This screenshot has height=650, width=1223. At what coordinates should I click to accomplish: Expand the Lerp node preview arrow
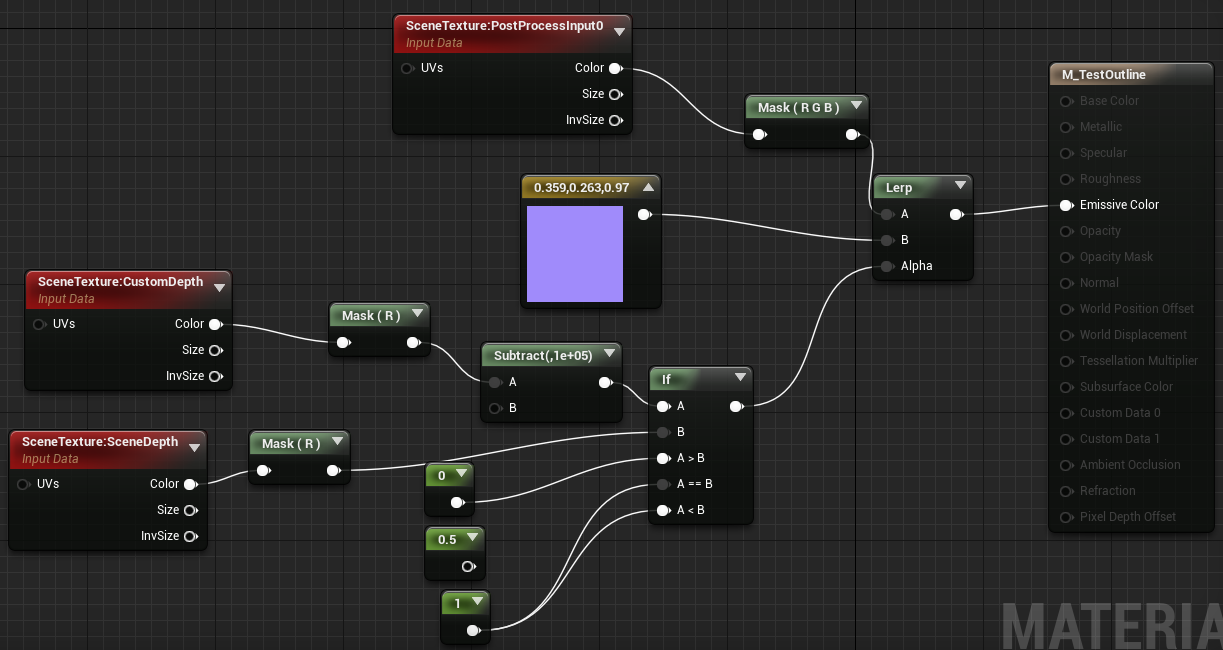(960, 186)
